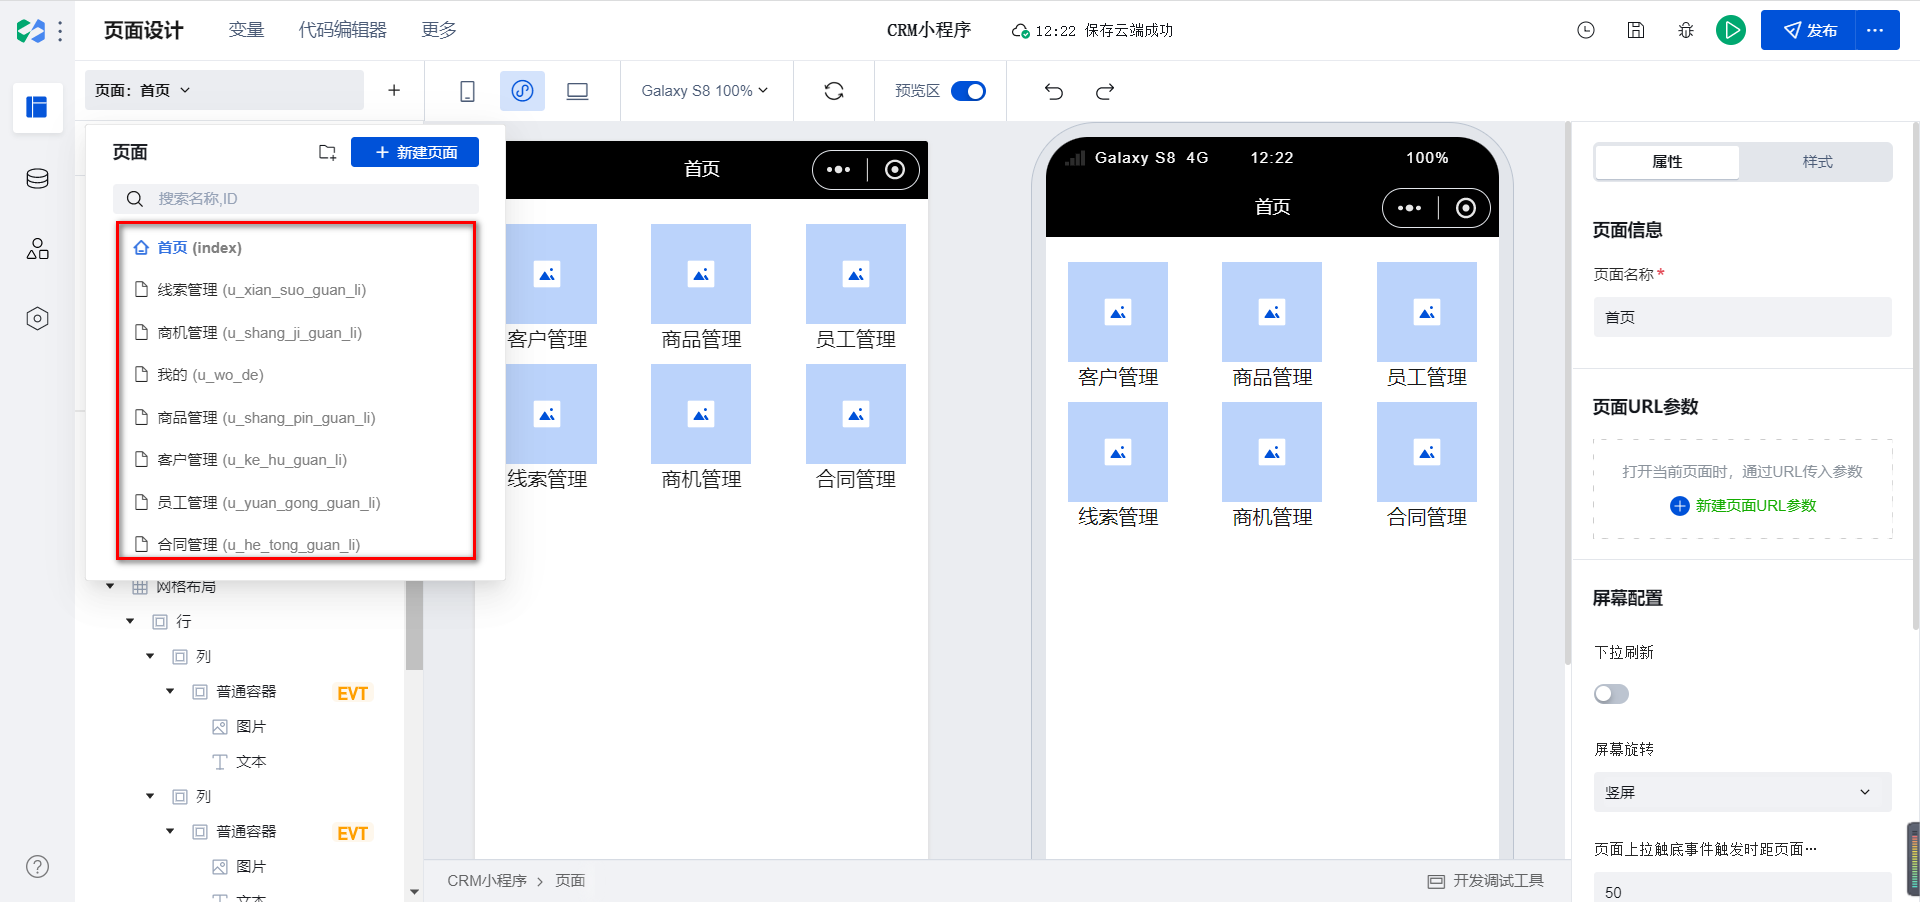The height and width of the screenshot is (902, 1920).
Task: Click 新建页面URL参数 link
Action: (x=1756, y=506)
